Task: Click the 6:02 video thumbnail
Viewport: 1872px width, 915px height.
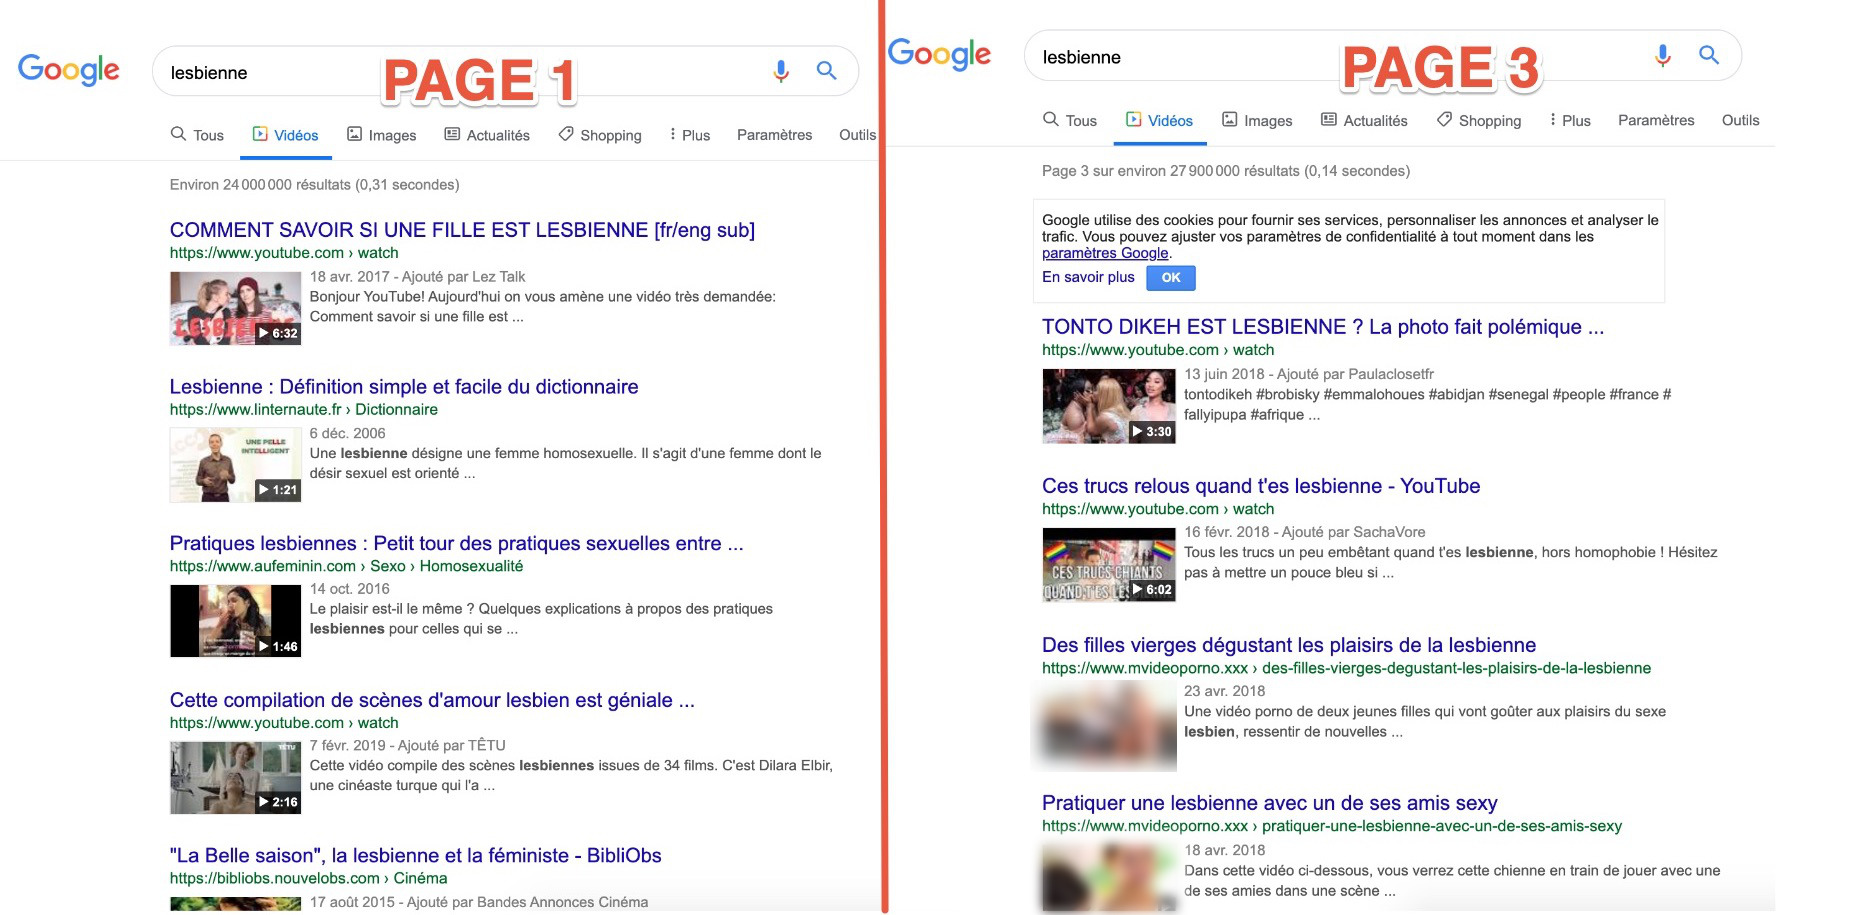Action: pyautogui.click(x=1109, y=565)
